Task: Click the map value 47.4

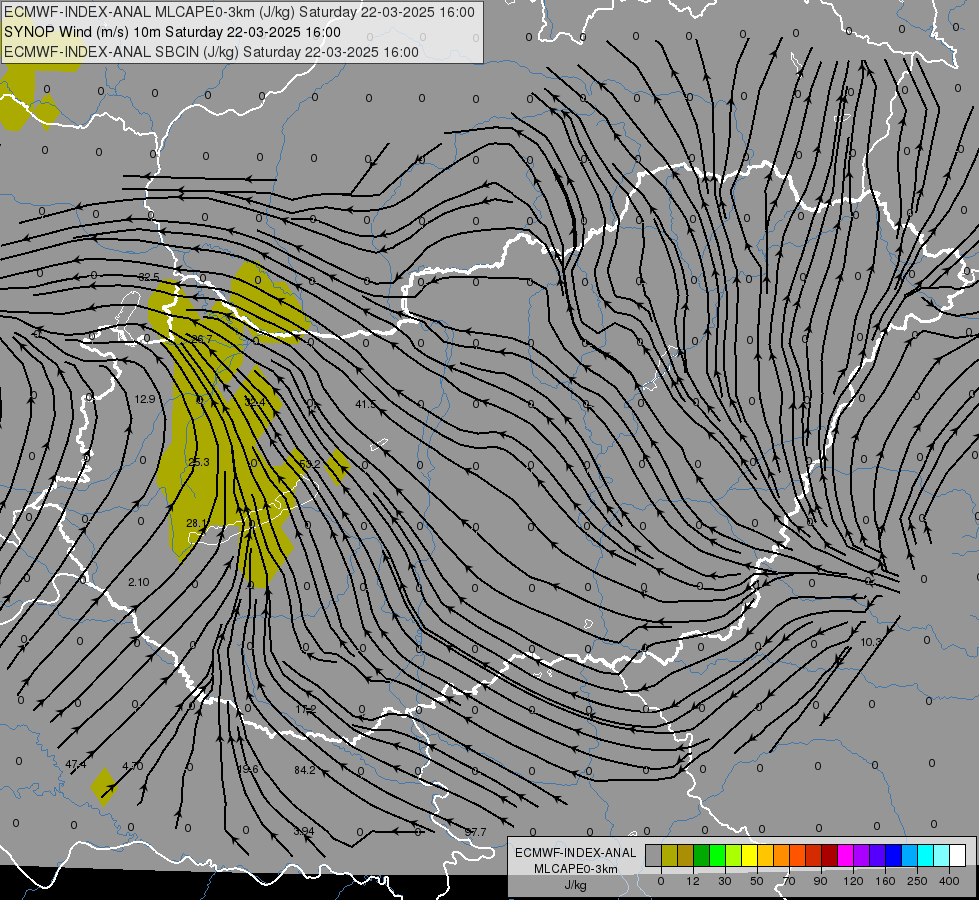Action: pyautogui.click(x=76, y=764)
